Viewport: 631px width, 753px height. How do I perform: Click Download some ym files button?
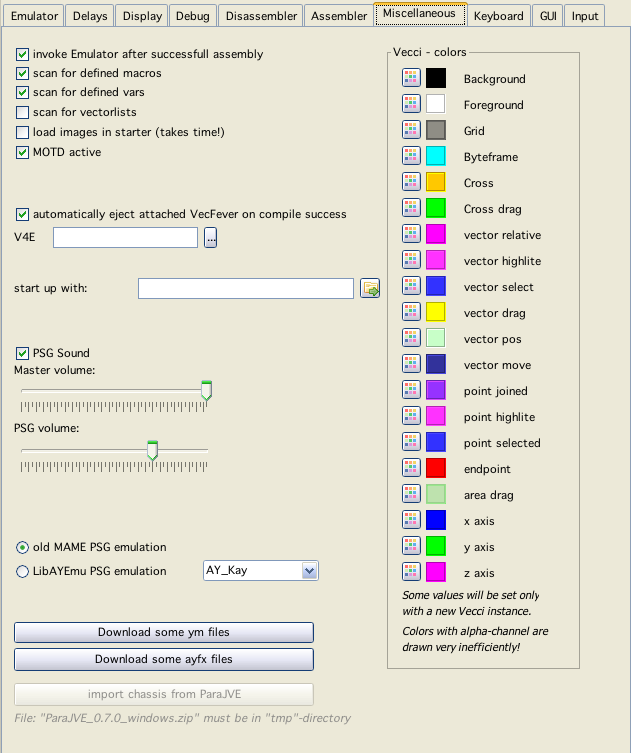click(164, 632)
